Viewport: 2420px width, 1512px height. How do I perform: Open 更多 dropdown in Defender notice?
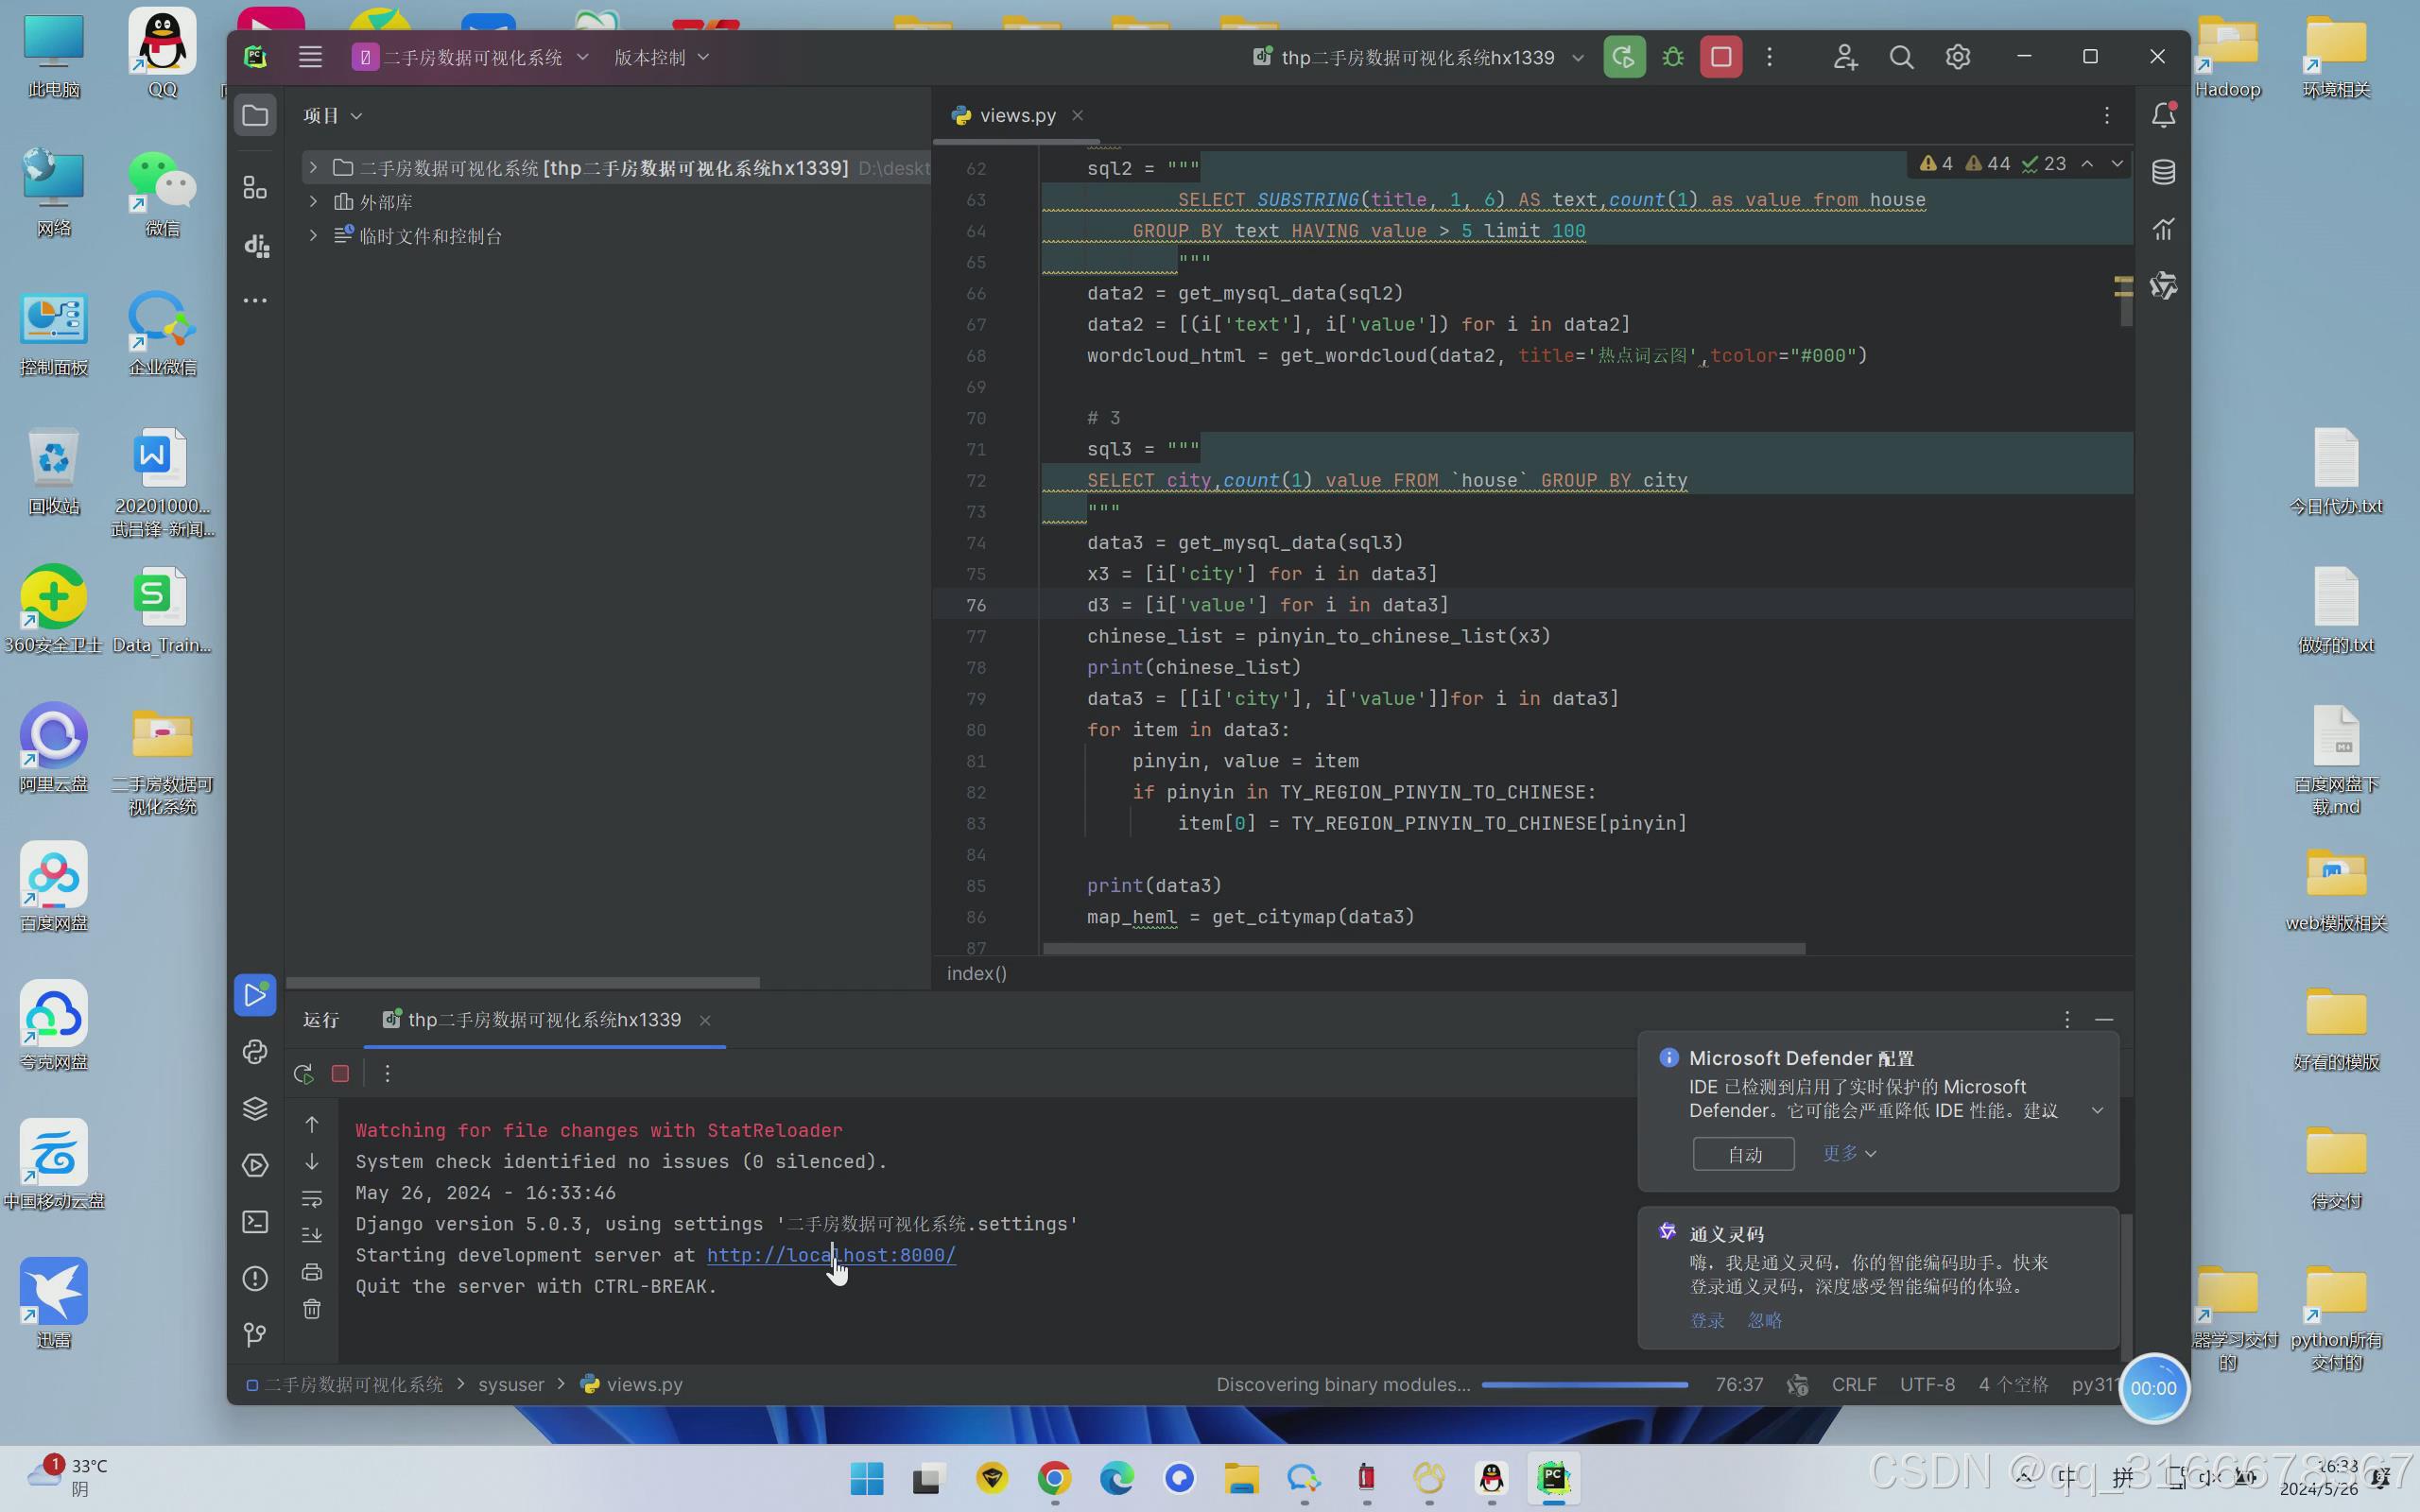point(1849,1153)
